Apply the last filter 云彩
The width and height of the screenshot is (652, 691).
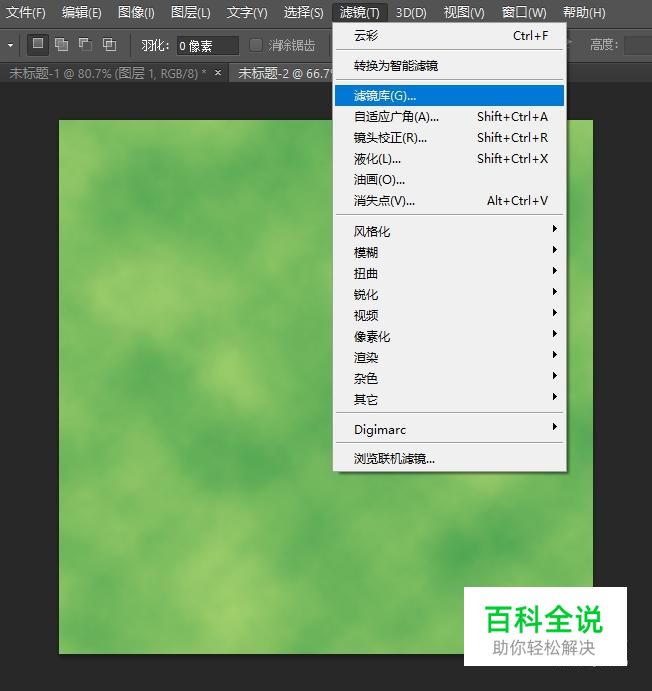[x=449, y=36]
